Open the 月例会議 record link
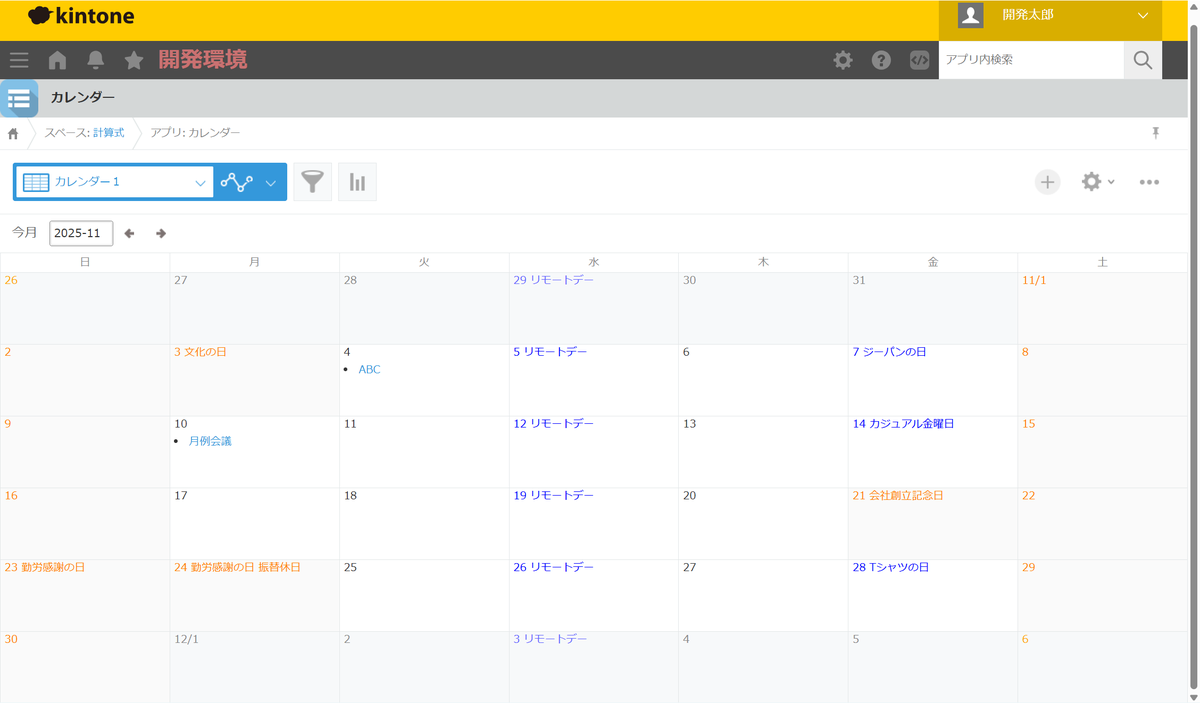 coord(210,441)
